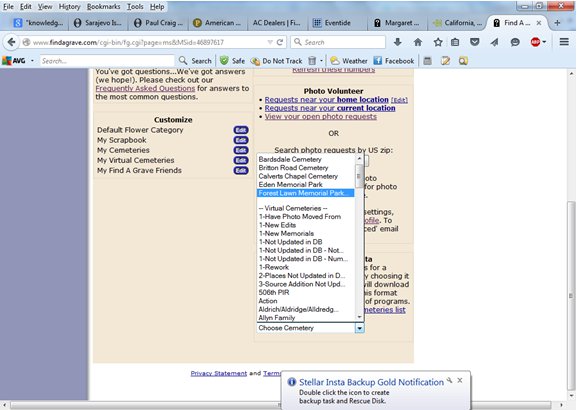
Task: Click AVG toolbar Search button
Action: 195,61
